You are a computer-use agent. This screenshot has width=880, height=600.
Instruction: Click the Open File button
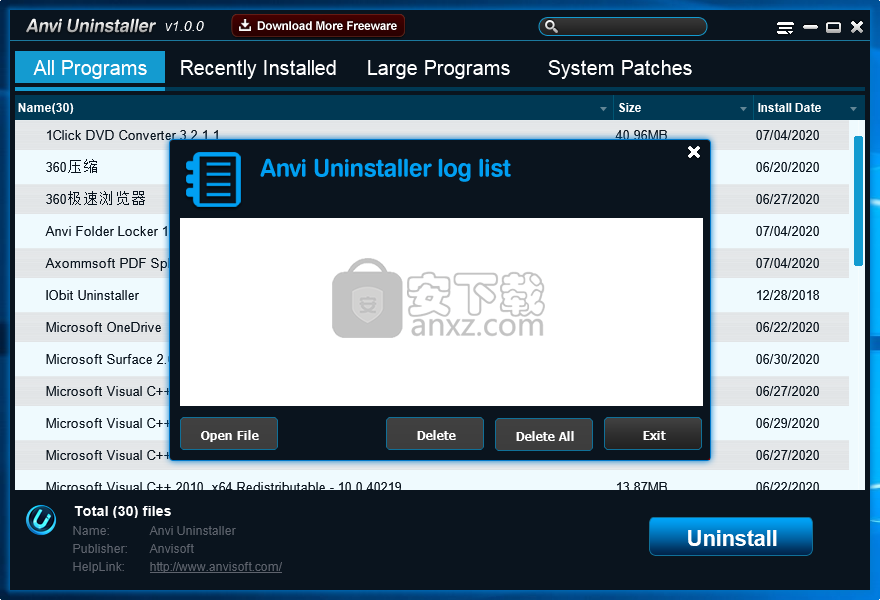229,434
